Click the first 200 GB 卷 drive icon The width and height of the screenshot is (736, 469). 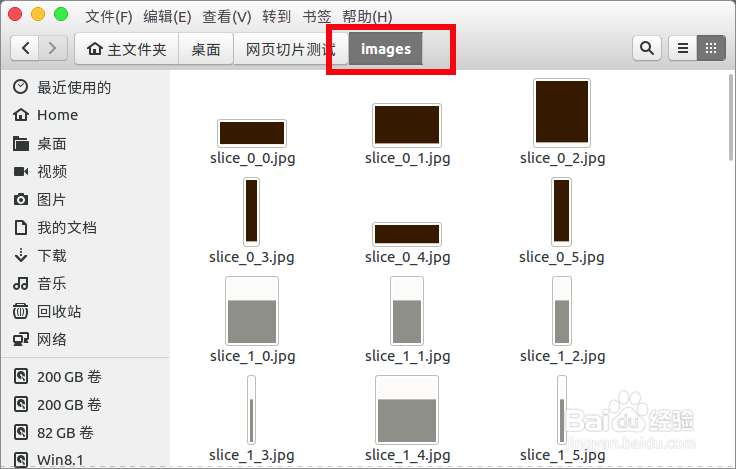click(x=21, y=377)
